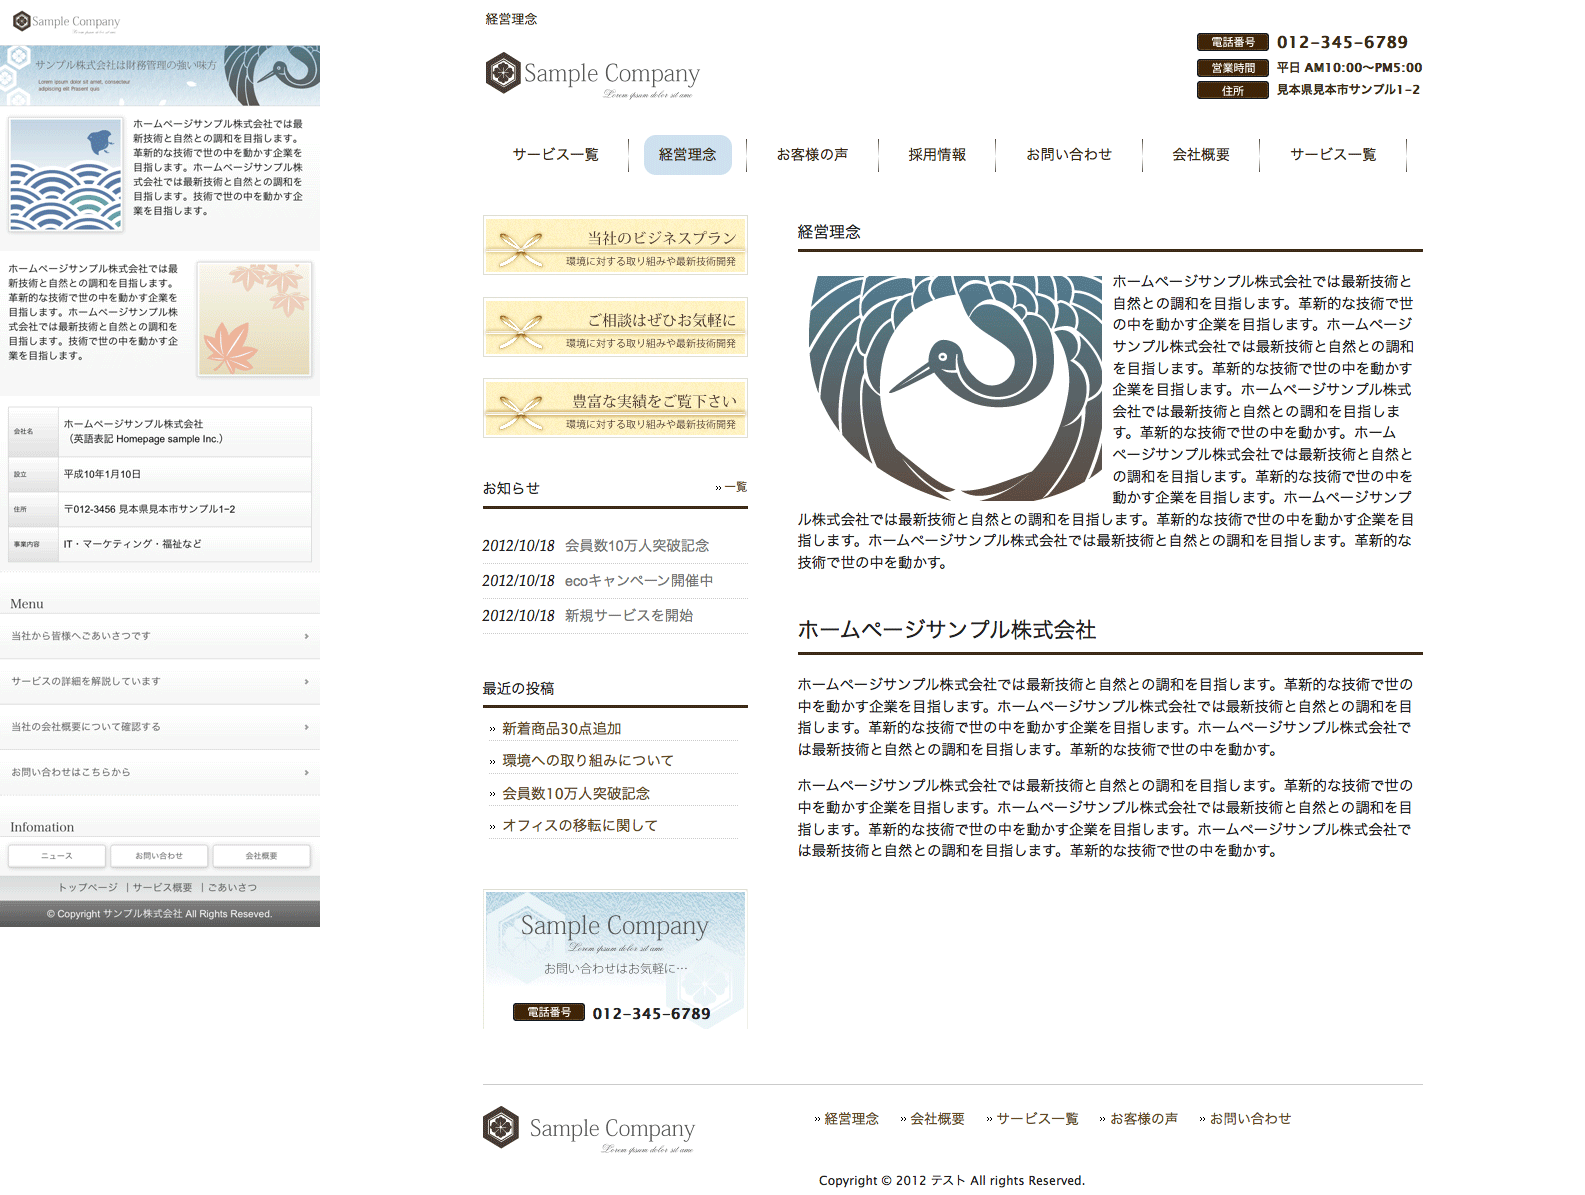Open 環境への取り組みについて recent post
This screenshot has width=1585, height=1195.
coord(587,761)
